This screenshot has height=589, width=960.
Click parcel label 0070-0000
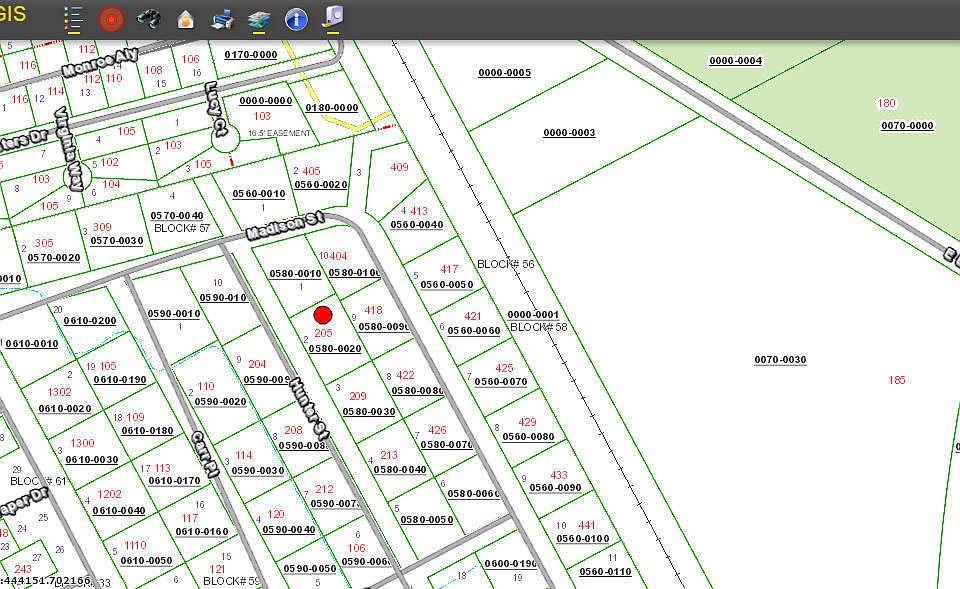[907, 126]
